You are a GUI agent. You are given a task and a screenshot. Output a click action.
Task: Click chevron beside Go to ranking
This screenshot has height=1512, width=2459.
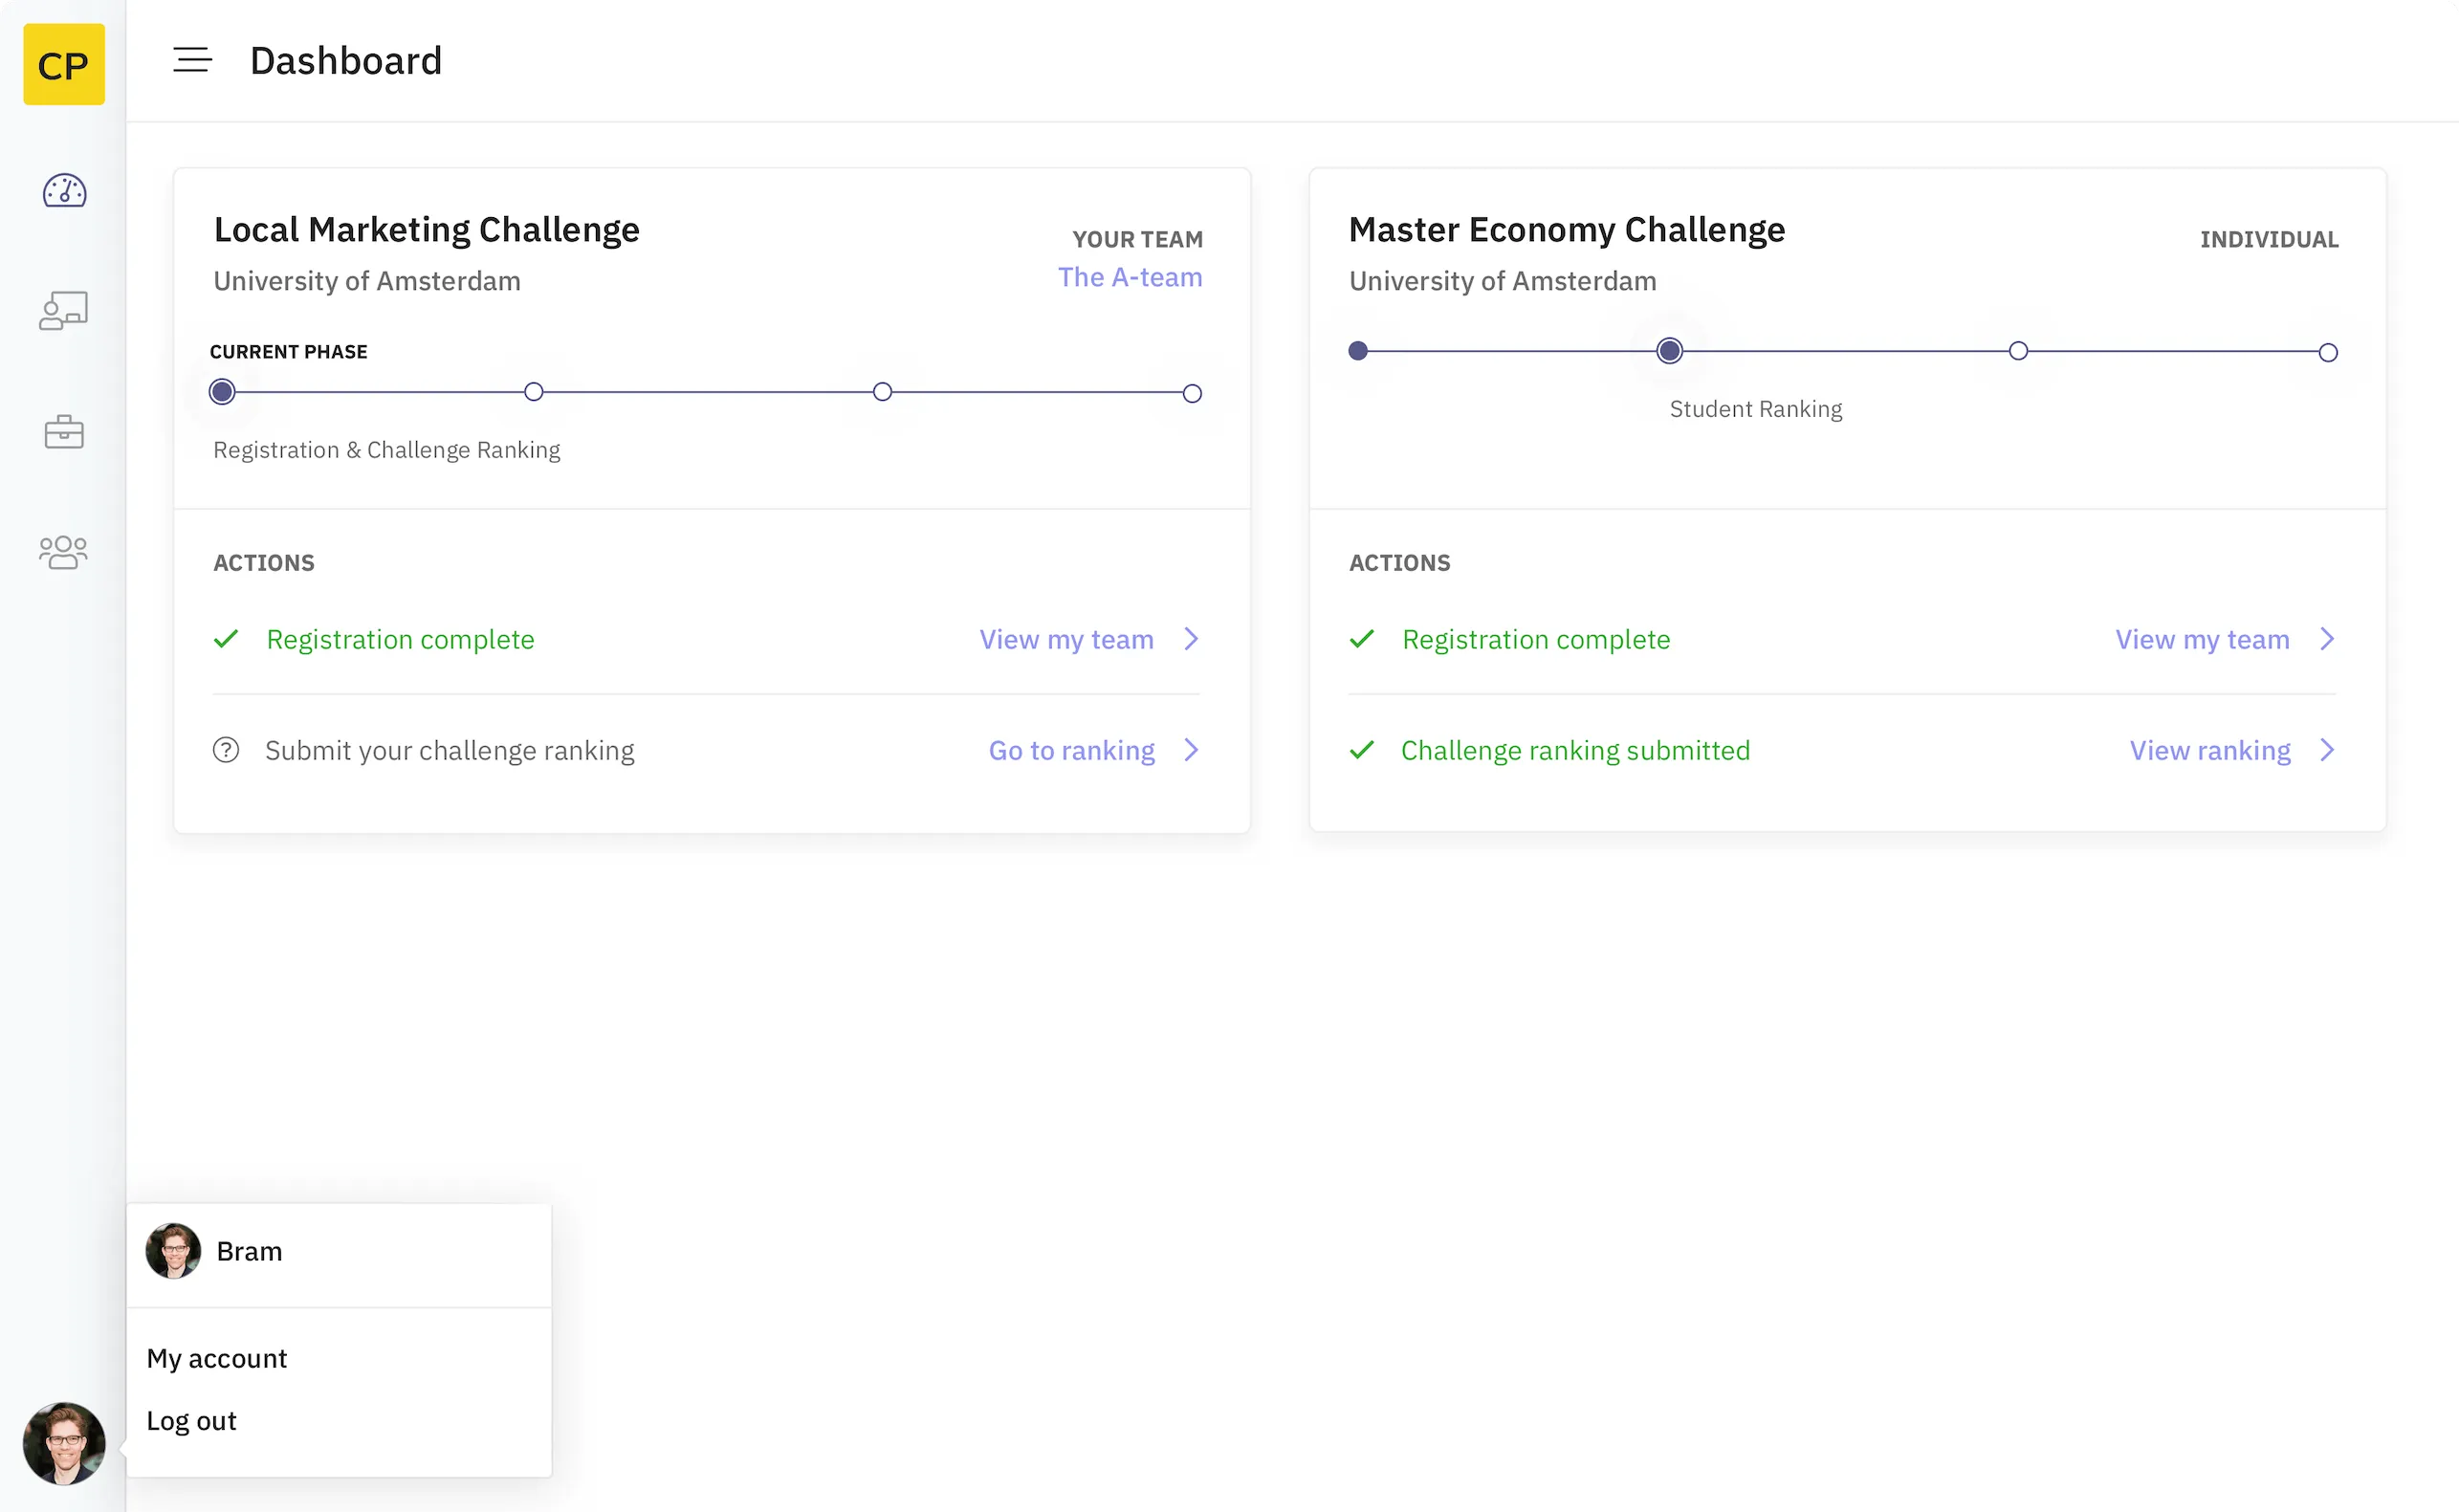pyautogui.click(x=1190, y=750)
